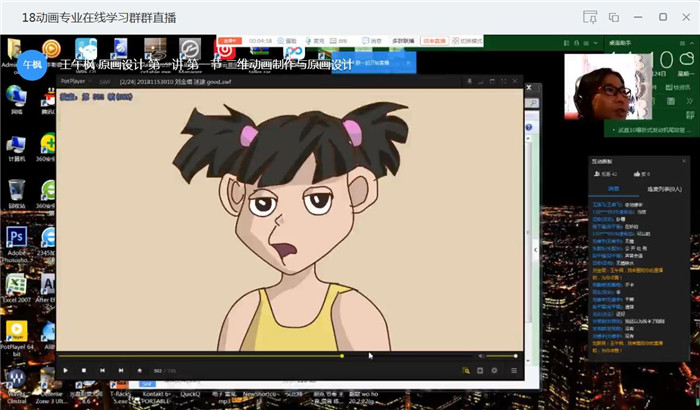Skip to next file in PotPlayer

coord(121,370)
